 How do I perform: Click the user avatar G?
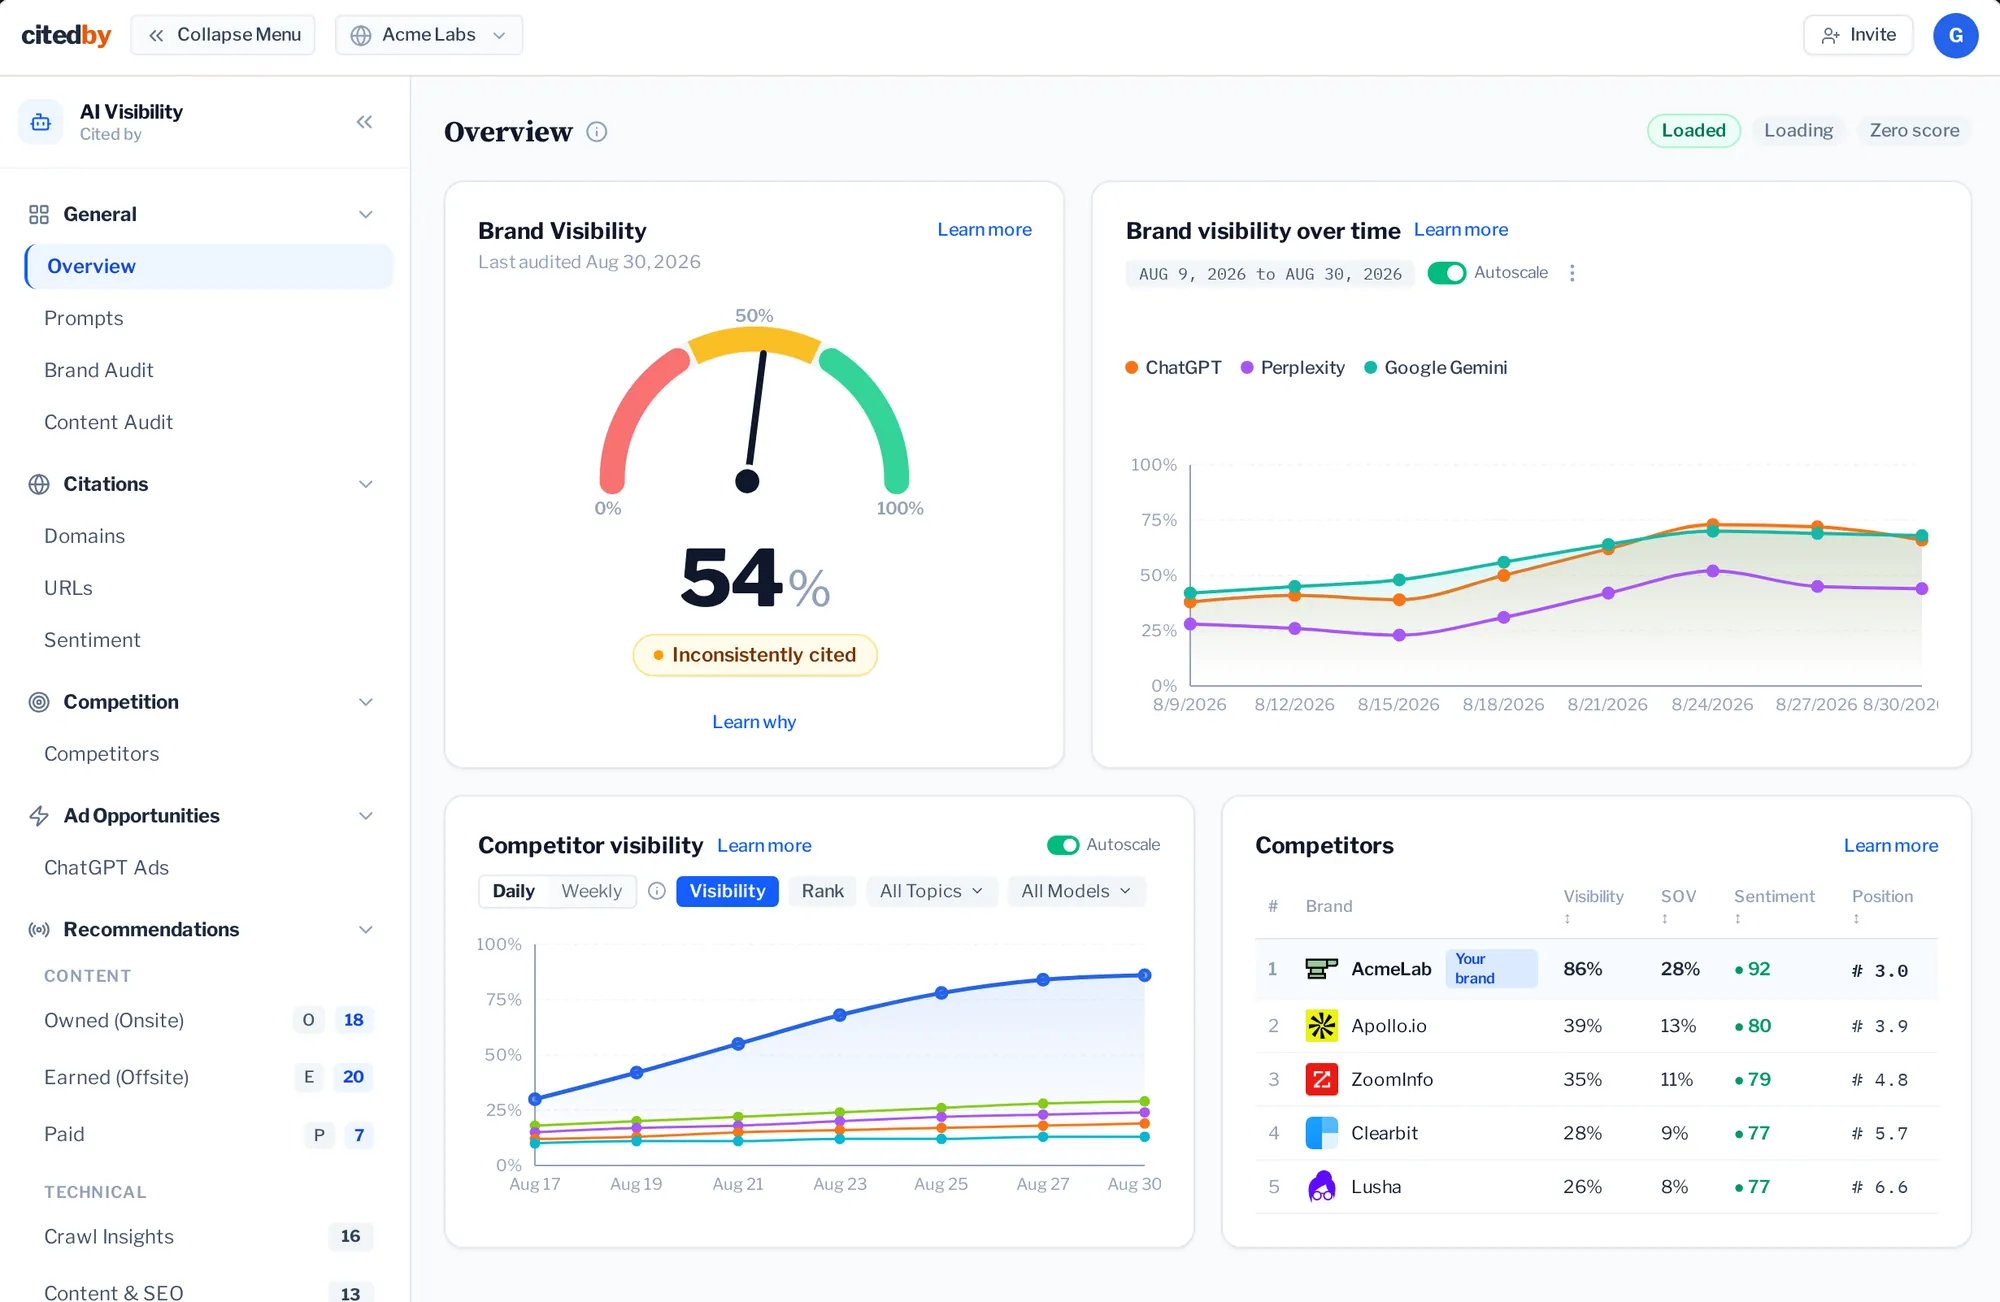click(x=1955, y=35)
